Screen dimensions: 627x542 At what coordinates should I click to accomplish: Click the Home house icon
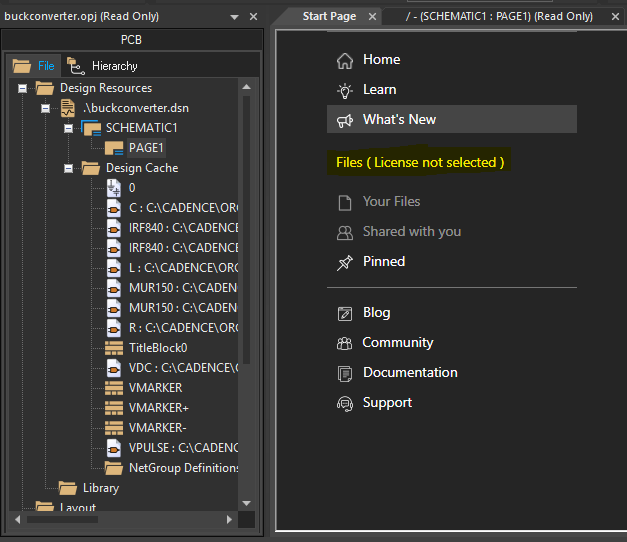point(345,60)
